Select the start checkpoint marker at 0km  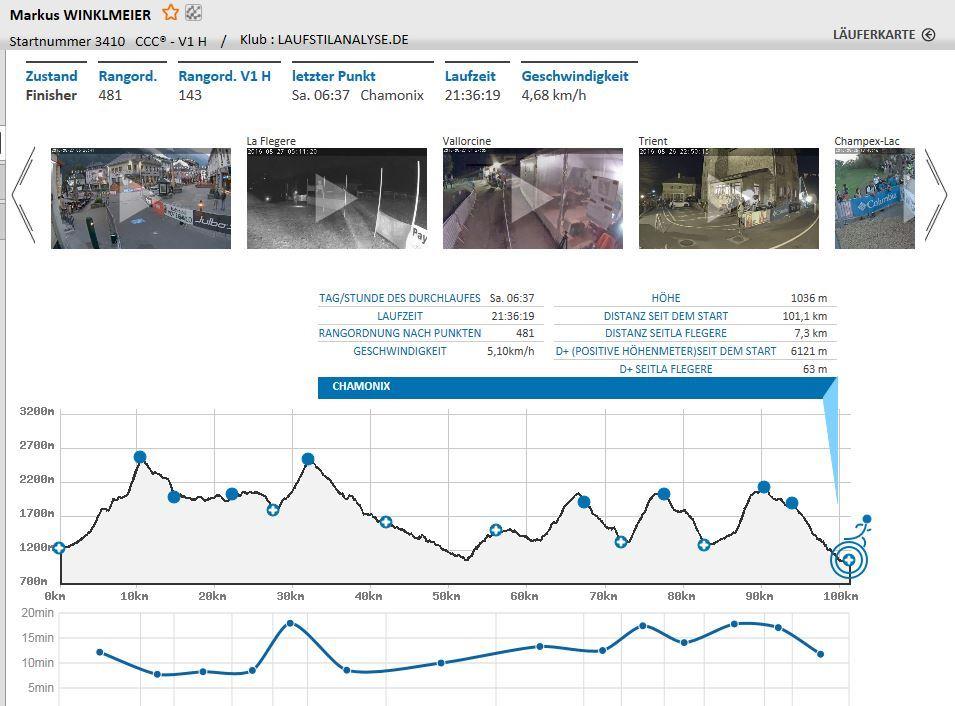(59, 548)
